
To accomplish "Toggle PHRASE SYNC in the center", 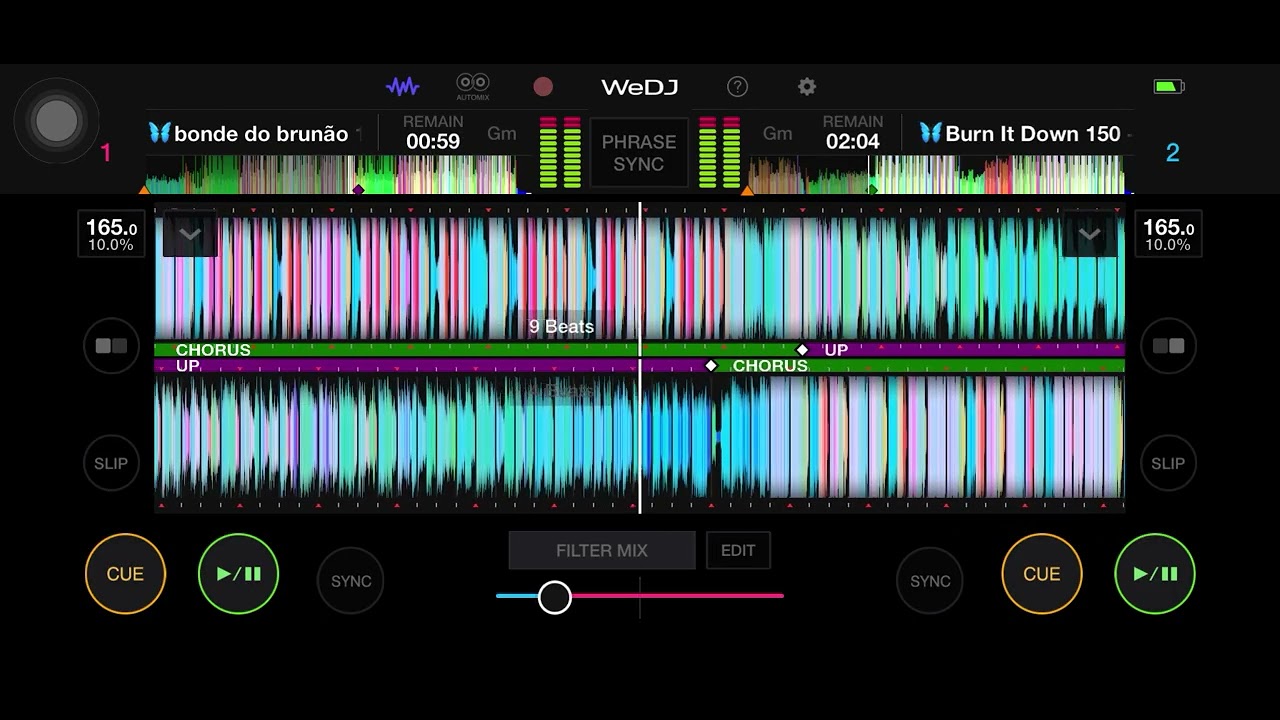I will point(639,153).
